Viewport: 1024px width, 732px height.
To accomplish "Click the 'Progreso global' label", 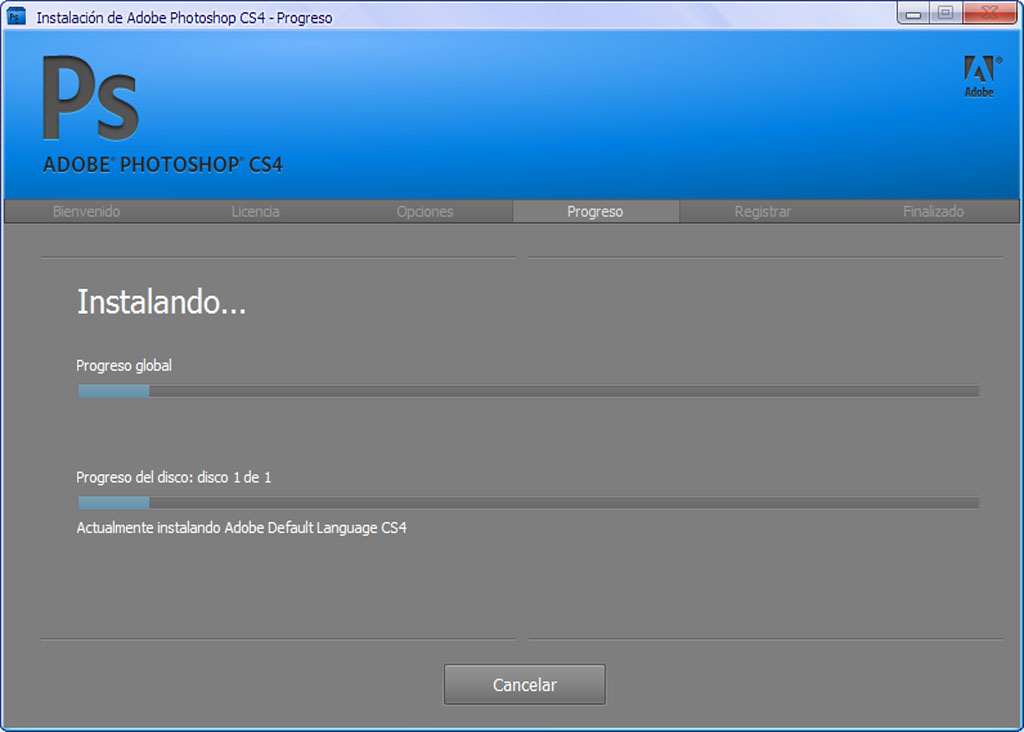I will point(124,366).
